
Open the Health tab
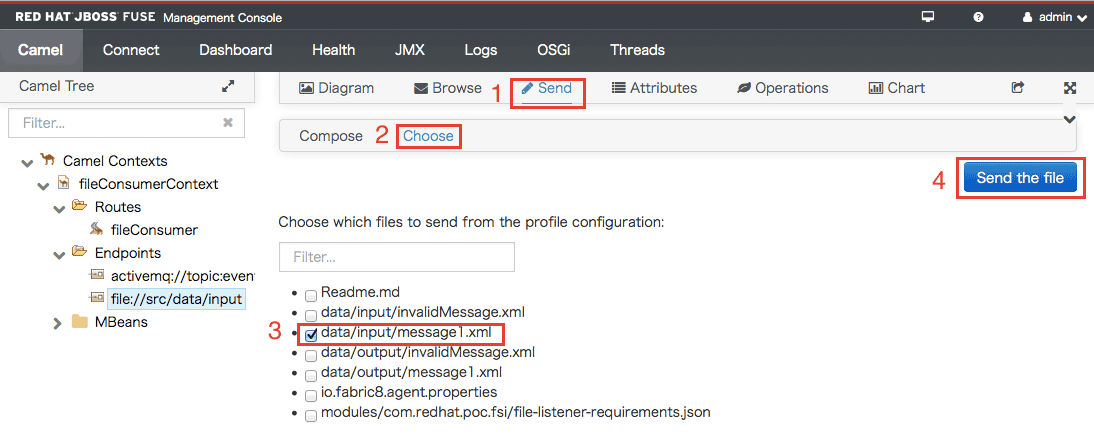(334, 50)
